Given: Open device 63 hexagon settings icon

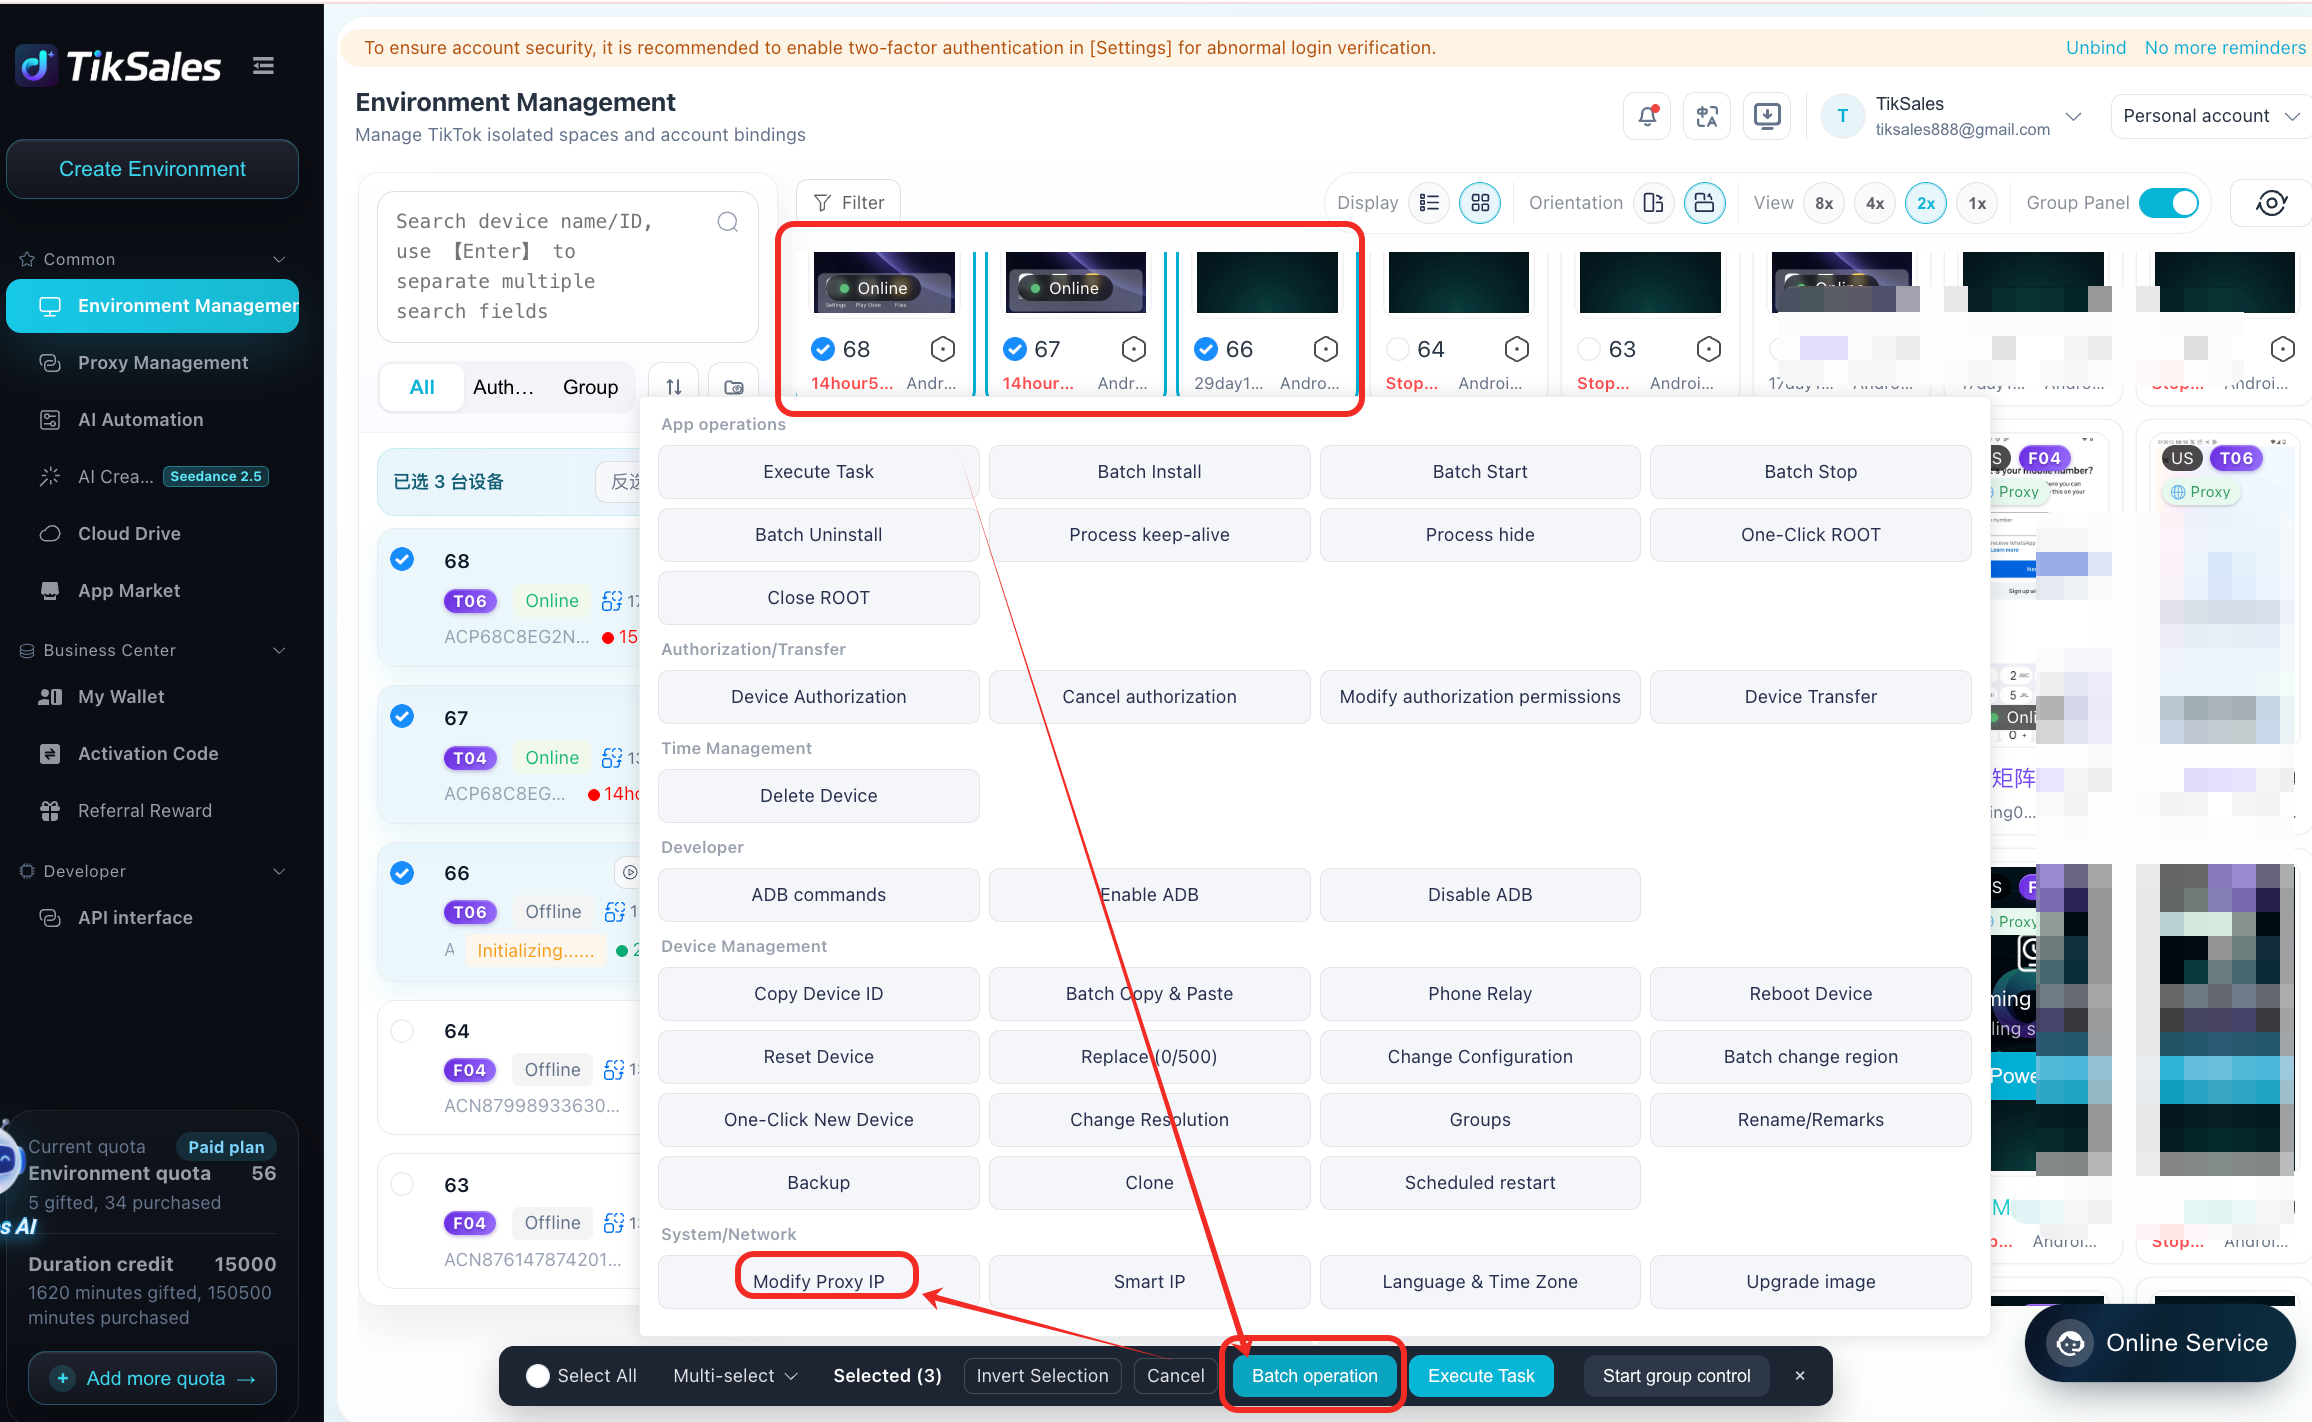Looking at the screenshot, I should coord(1709,349).
